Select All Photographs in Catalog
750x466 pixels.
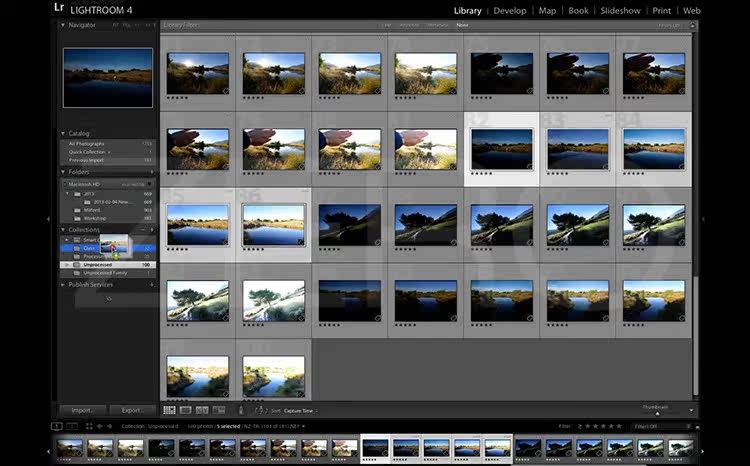pyautogui.click(x=108, y=144)
